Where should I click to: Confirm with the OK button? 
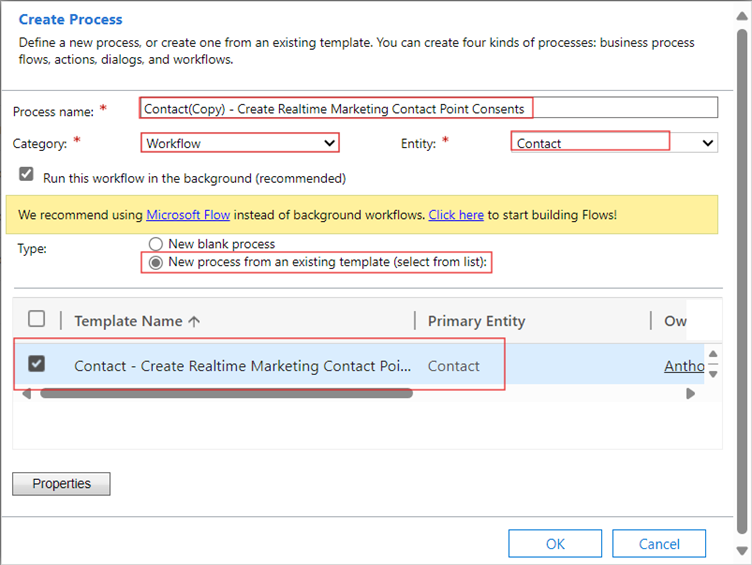555,544
